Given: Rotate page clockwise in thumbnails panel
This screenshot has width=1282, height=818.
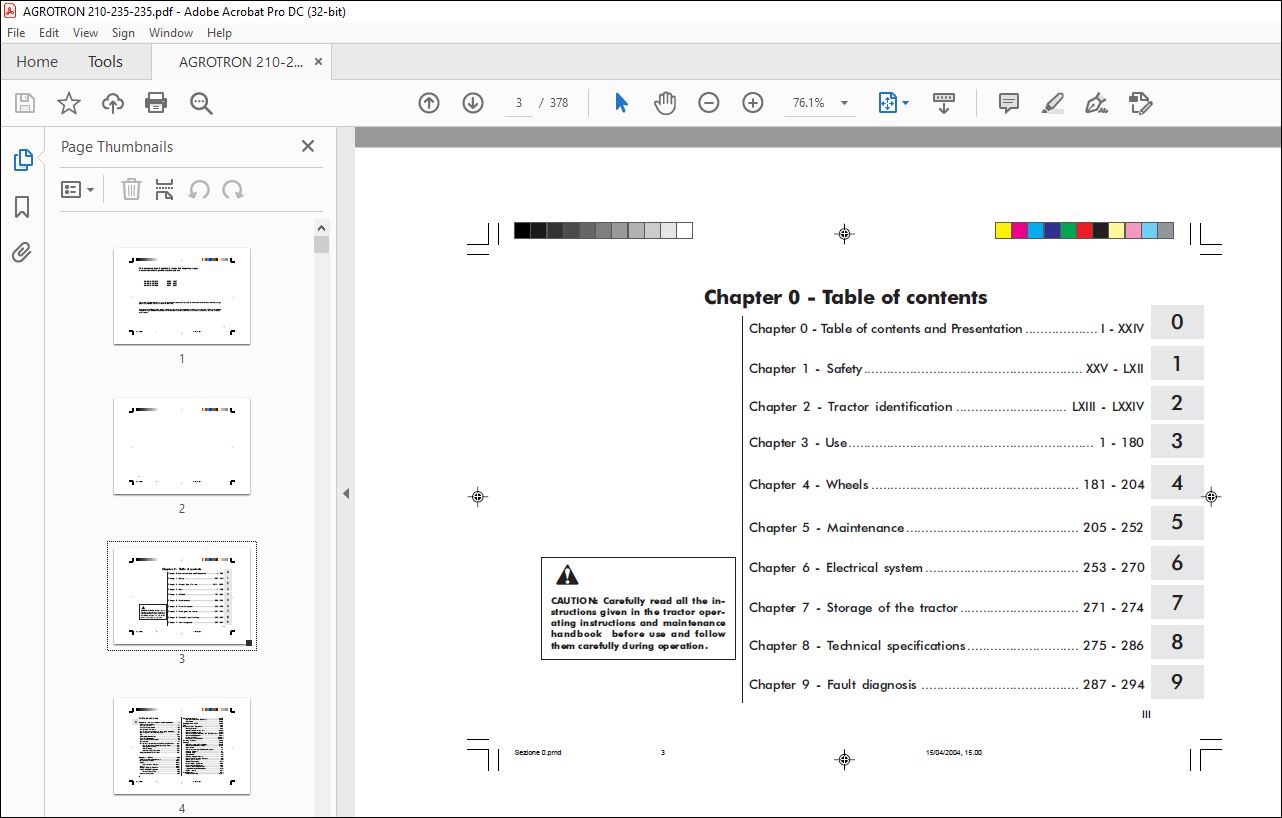Looking at the screenshot, I should [233, 189].
